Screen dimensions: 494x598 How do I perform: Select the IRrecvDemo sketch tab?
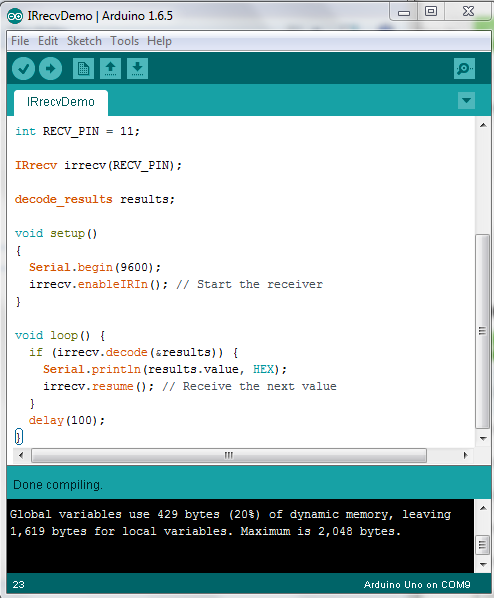61,102
